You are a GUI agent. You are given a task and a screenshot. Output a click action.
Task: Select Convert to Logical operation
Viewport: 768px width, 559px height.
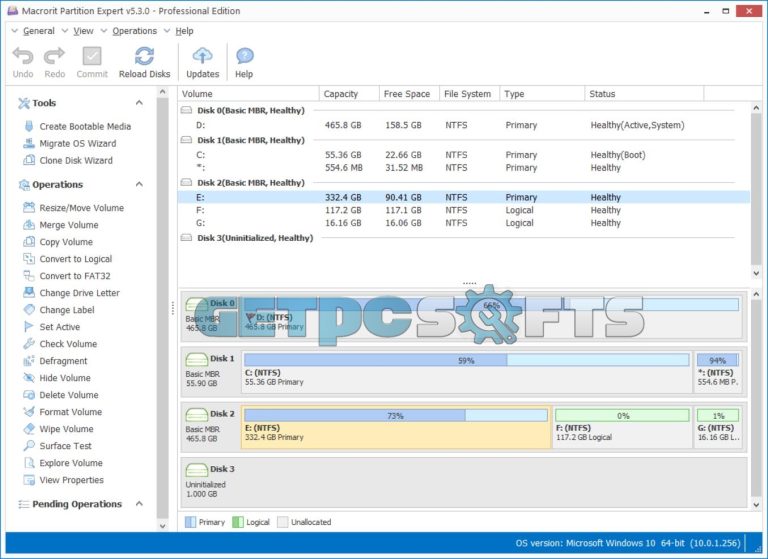point(68,259)
